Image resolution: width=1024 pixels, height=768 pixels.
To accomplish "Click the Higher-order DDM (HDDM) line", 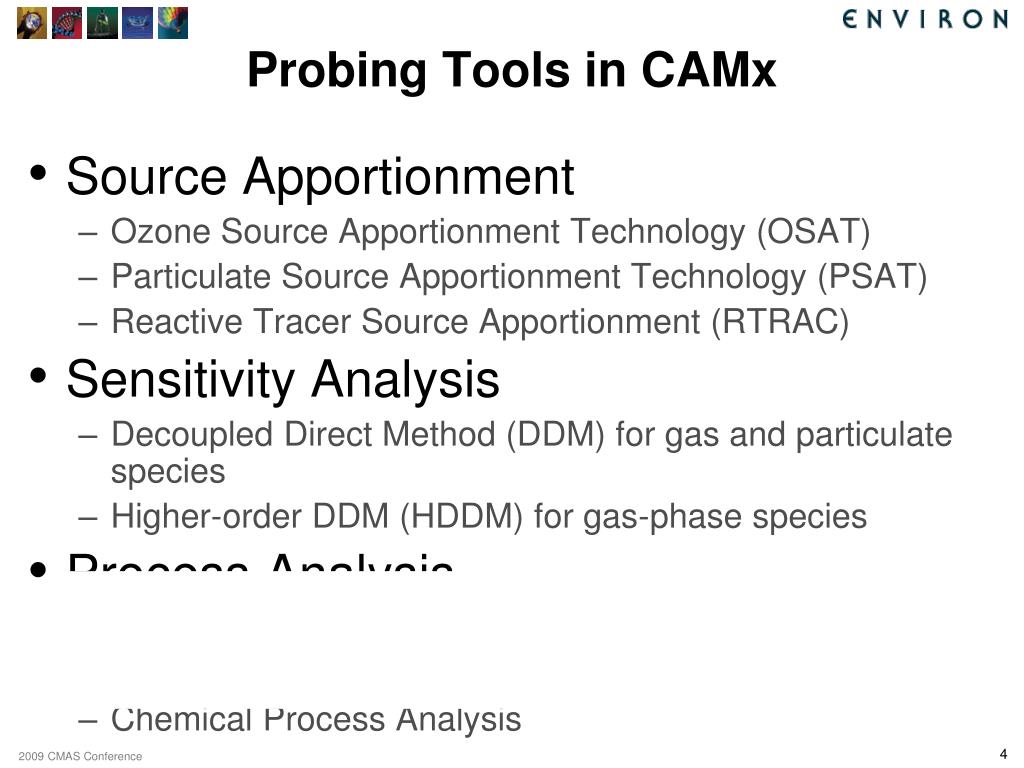I will (489, 517).
